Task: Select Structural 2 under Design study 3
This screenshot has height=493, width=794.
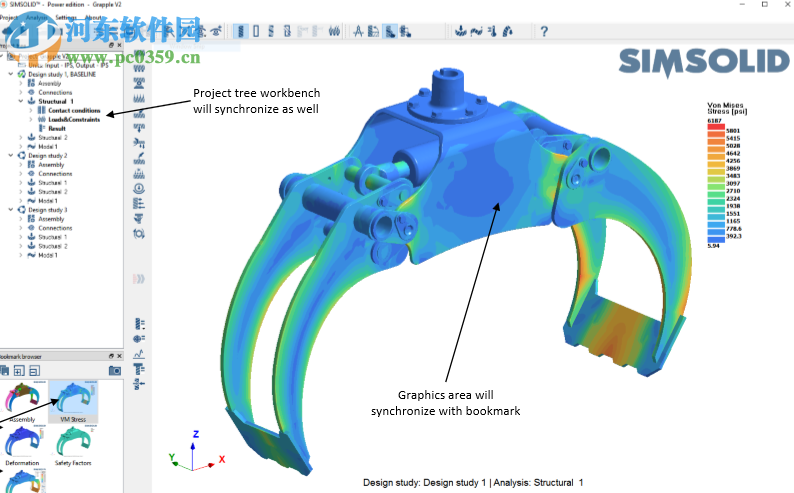Action: coord(53,246)
